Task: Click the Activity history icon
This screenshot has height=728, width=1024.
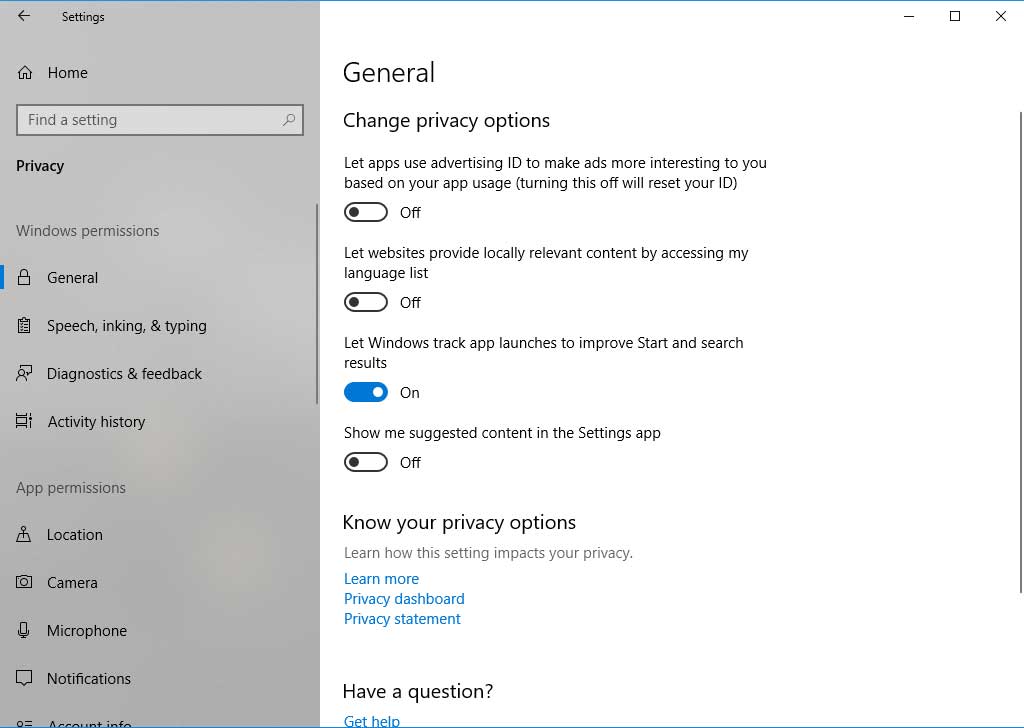Action: point(24,421)
